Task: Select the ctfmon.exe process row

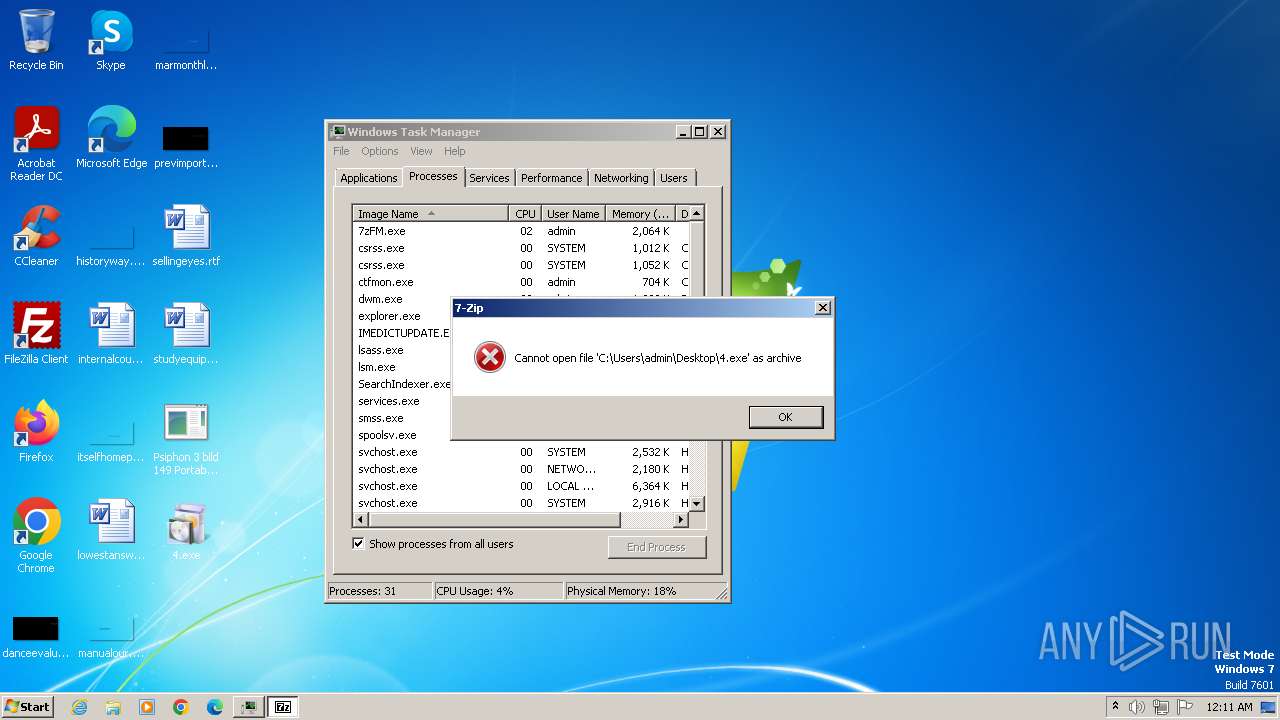Action: pos(521,282)
